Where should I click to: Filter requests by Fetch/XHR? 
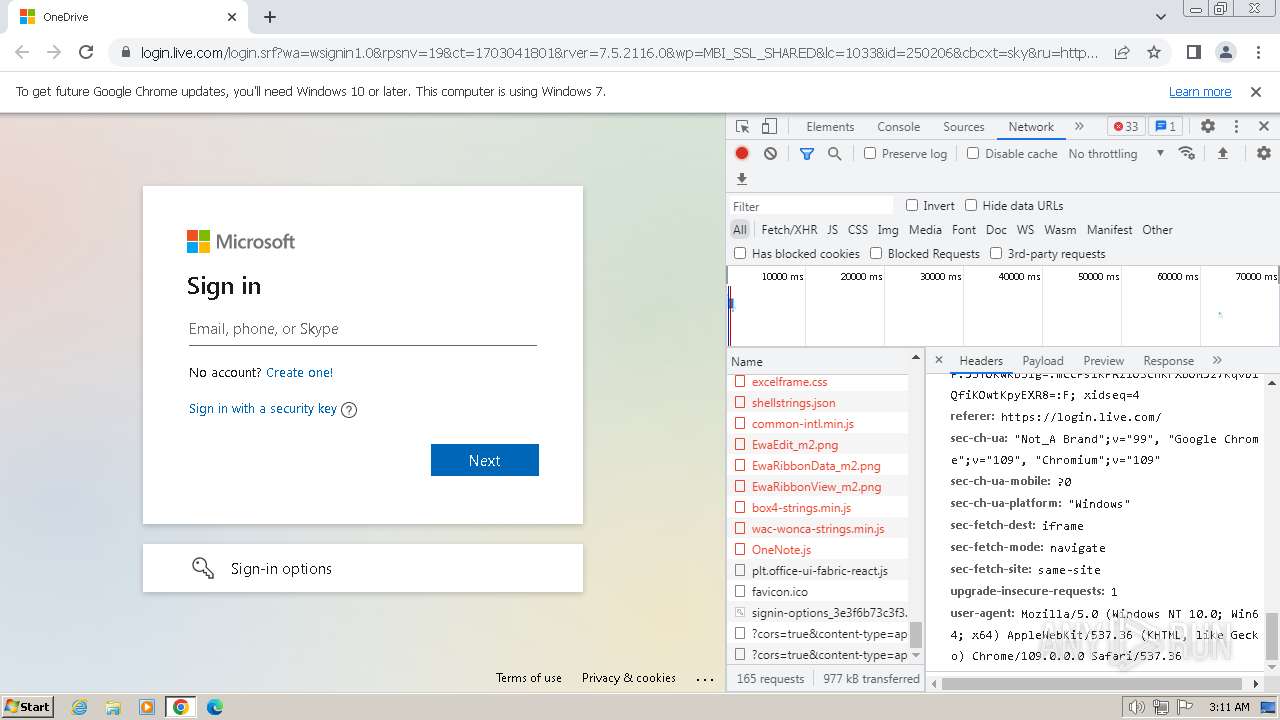coord(789,229)
